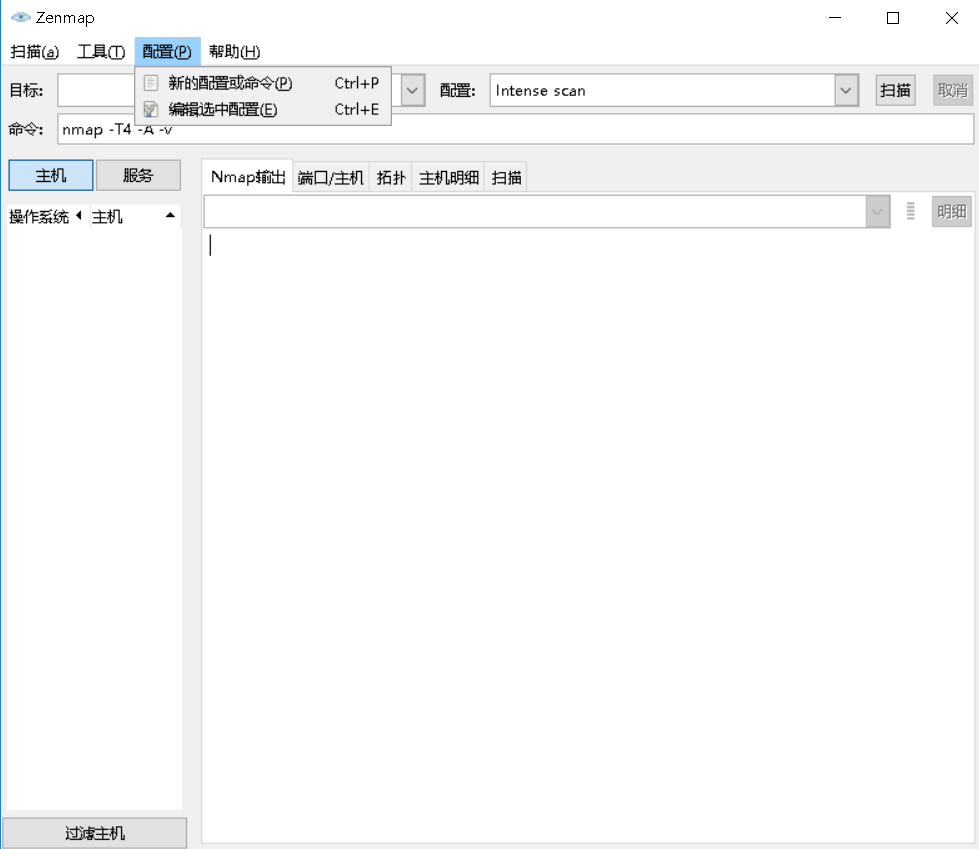Click the 过滤主机 button at bottom left

pyautogui.click(x=95, y=832)
